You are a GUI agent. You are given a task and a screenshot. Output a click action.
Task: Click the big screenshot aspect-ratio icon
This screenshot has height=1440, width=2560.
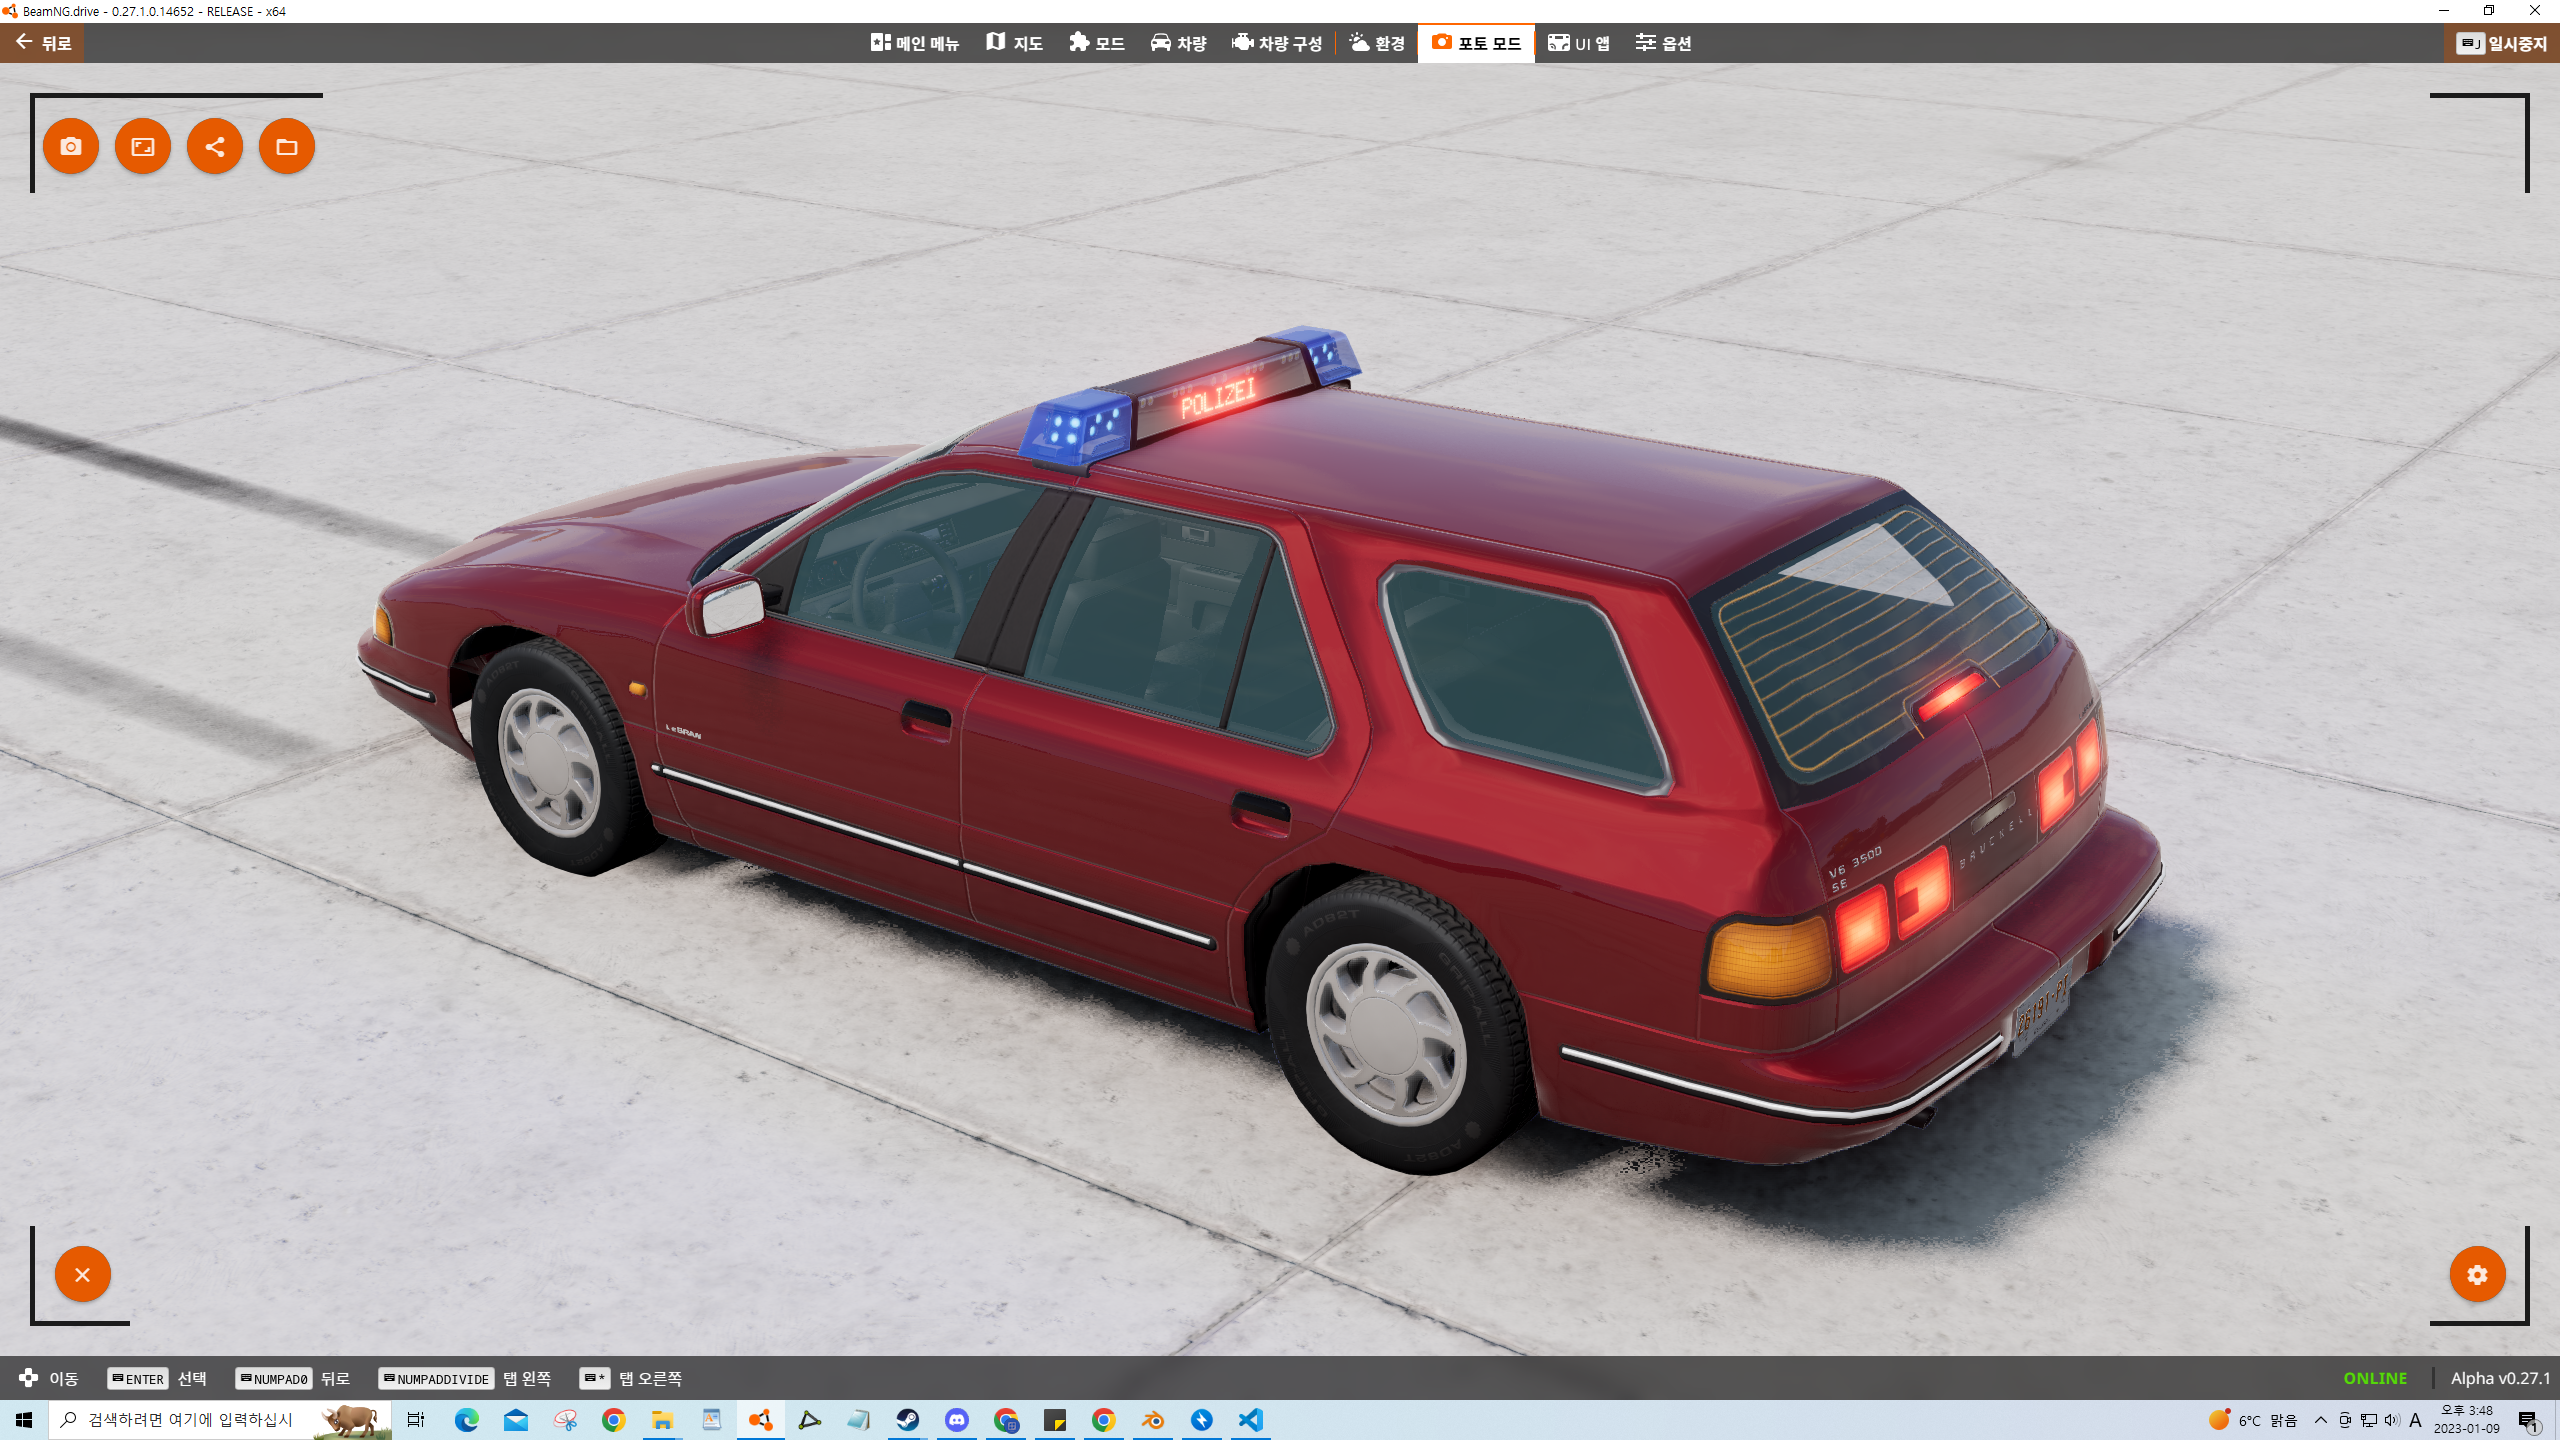(x=143, y=147)
